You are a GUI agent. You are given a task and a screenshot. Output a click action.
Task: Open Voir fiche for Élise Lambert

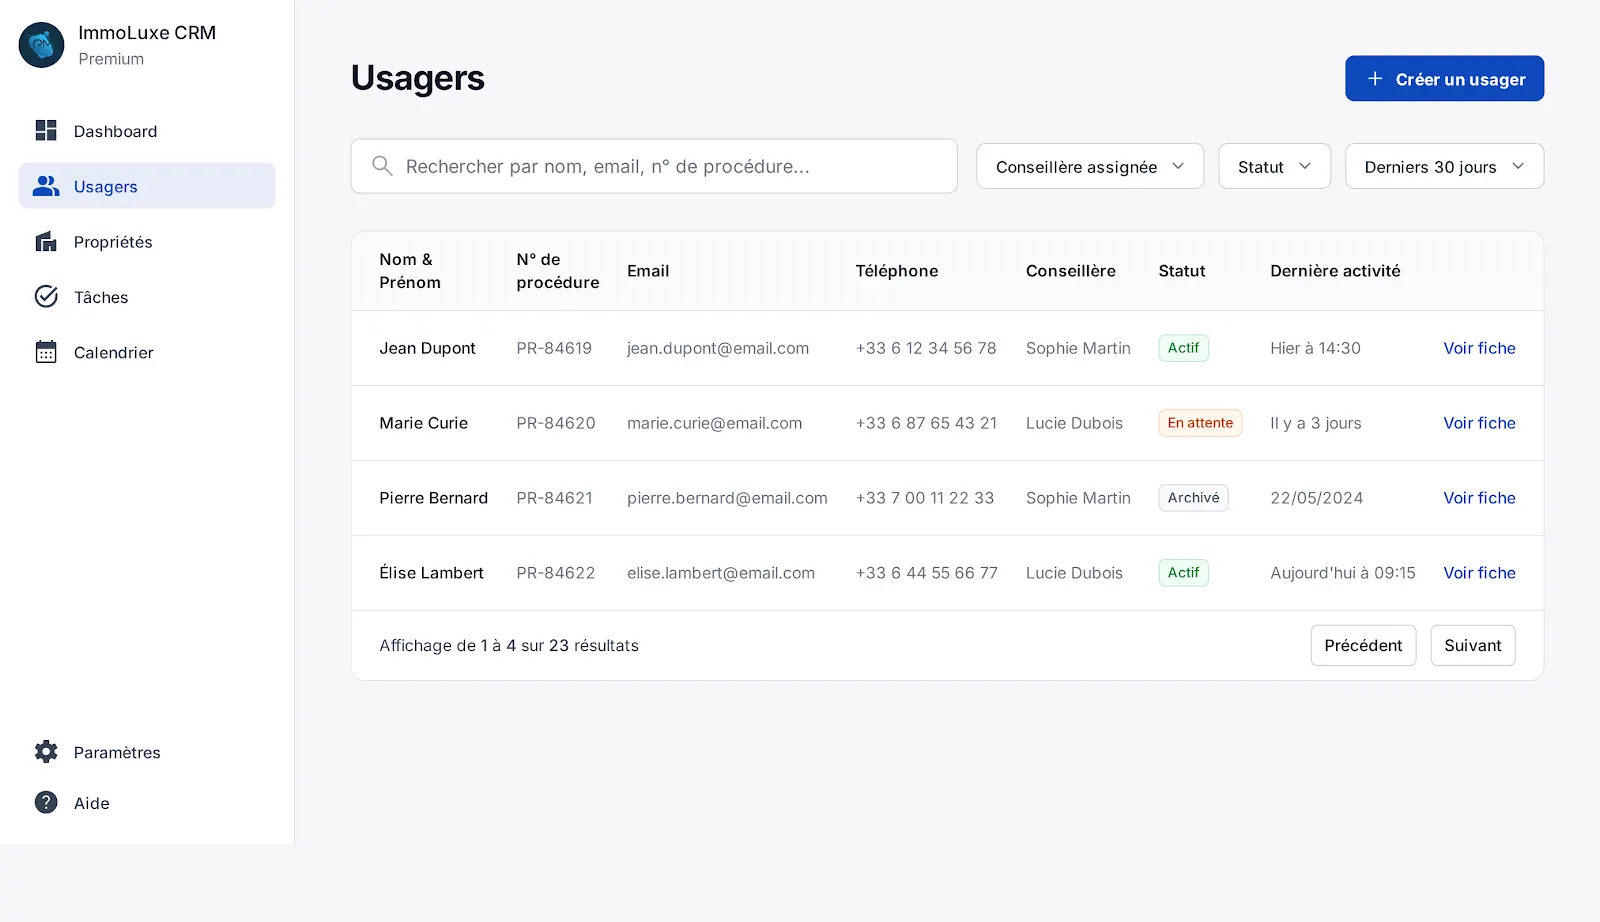pyautogui.click(x=1479, y=573)
